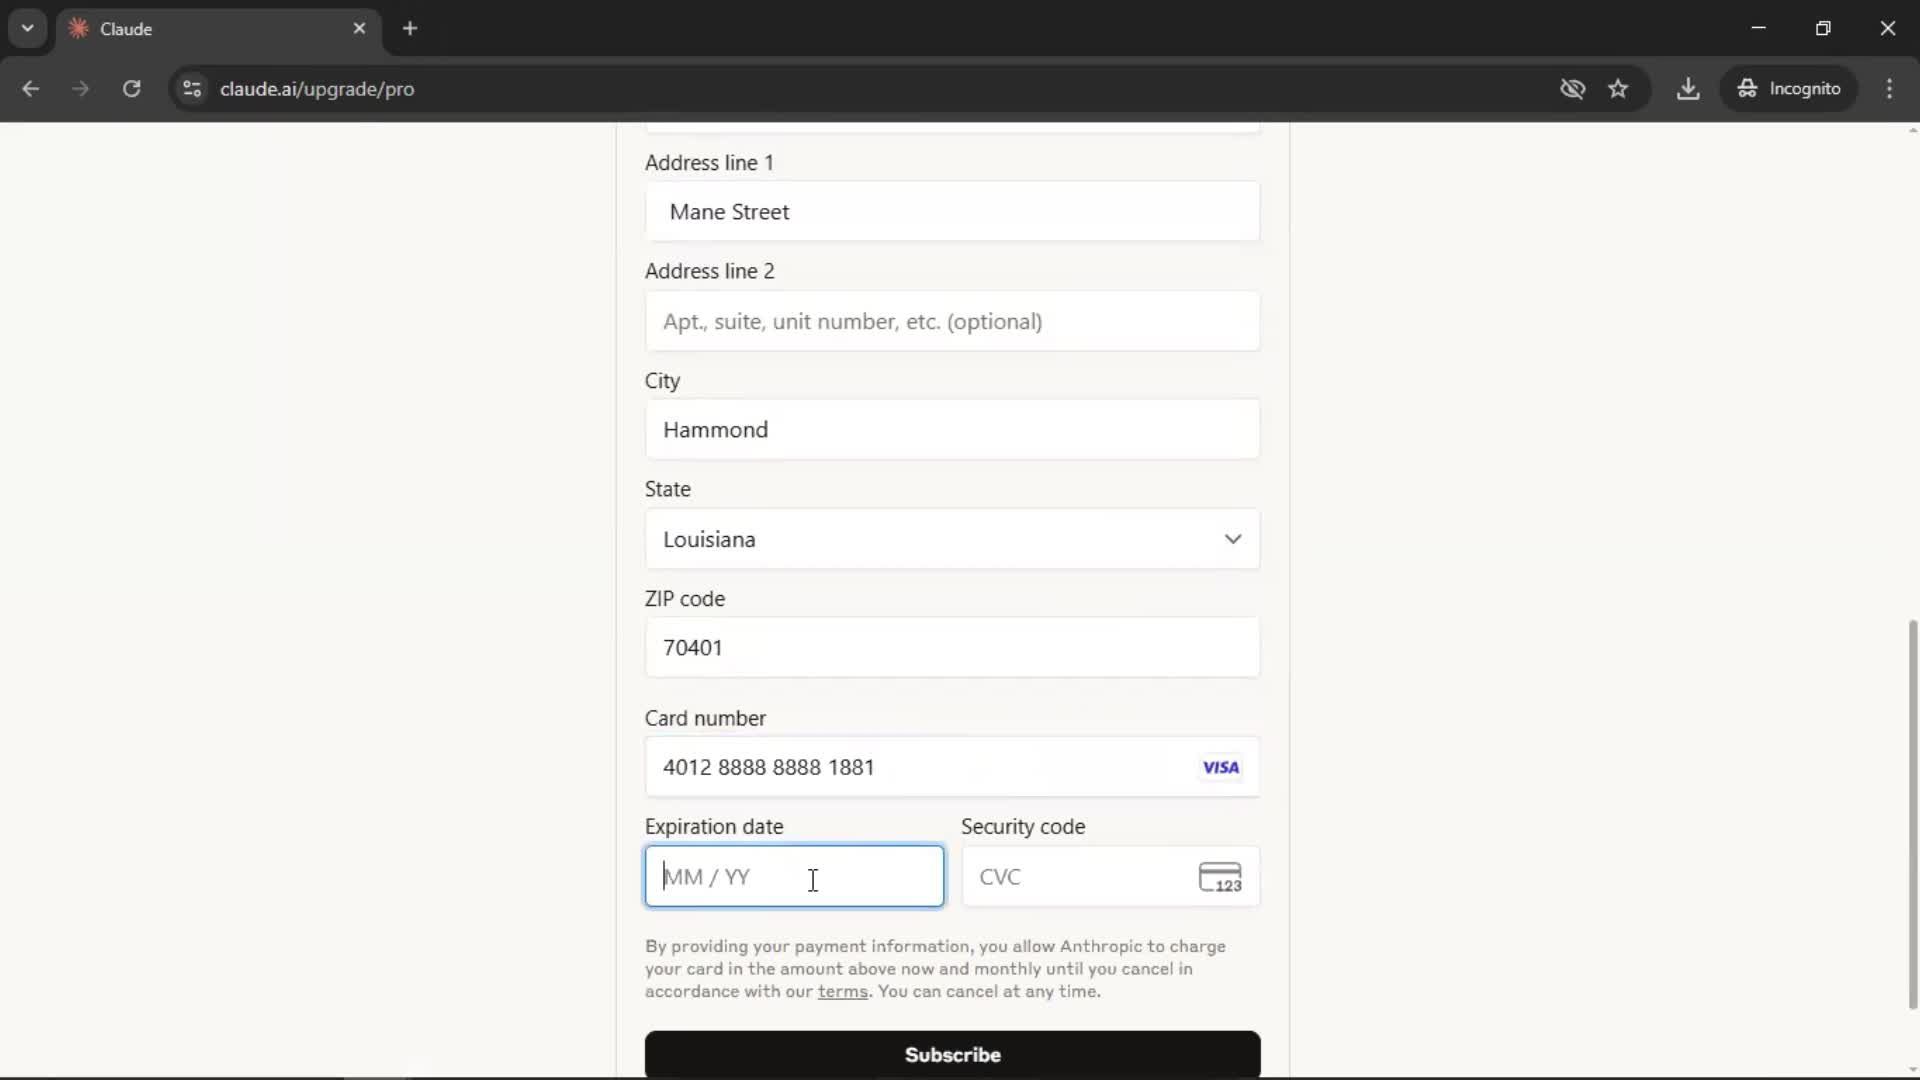
Task: Click the third-party cookies blocked eye icon
Action: coord(1572,89)
